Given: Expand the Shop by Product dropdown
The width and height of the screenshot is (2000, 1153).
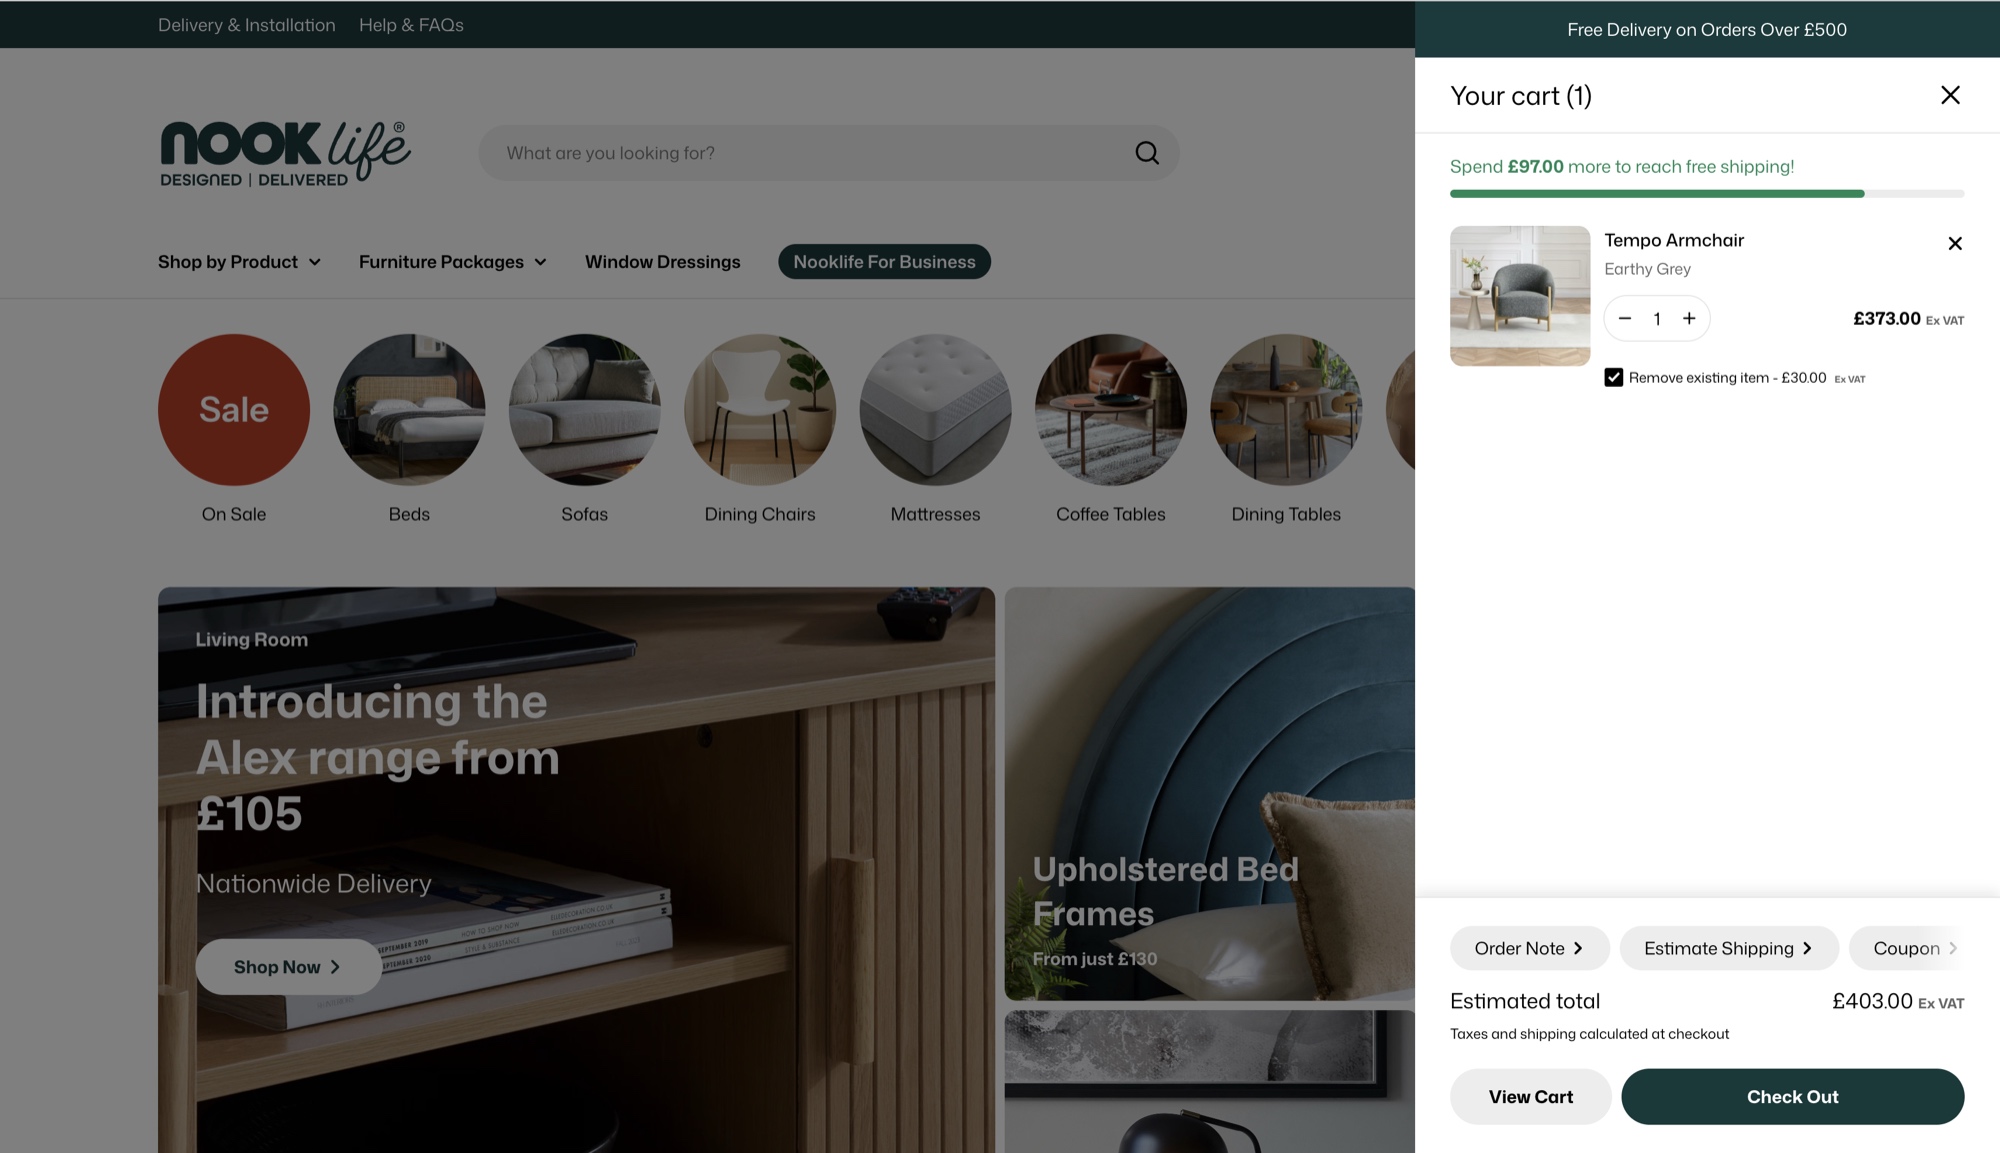Looking at the screenshot, I should pos(239,261).
